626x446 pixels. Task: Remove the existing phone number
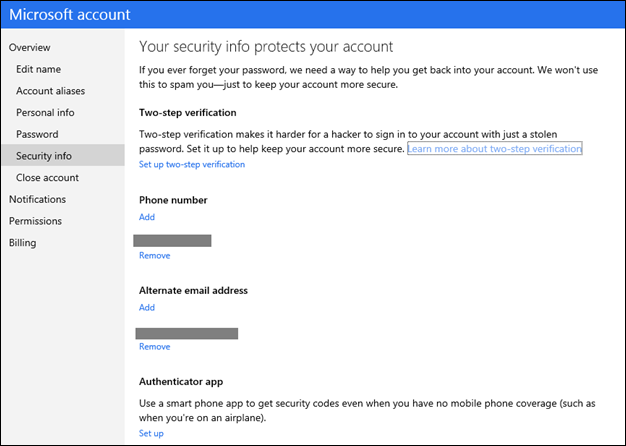click(155, 256)
